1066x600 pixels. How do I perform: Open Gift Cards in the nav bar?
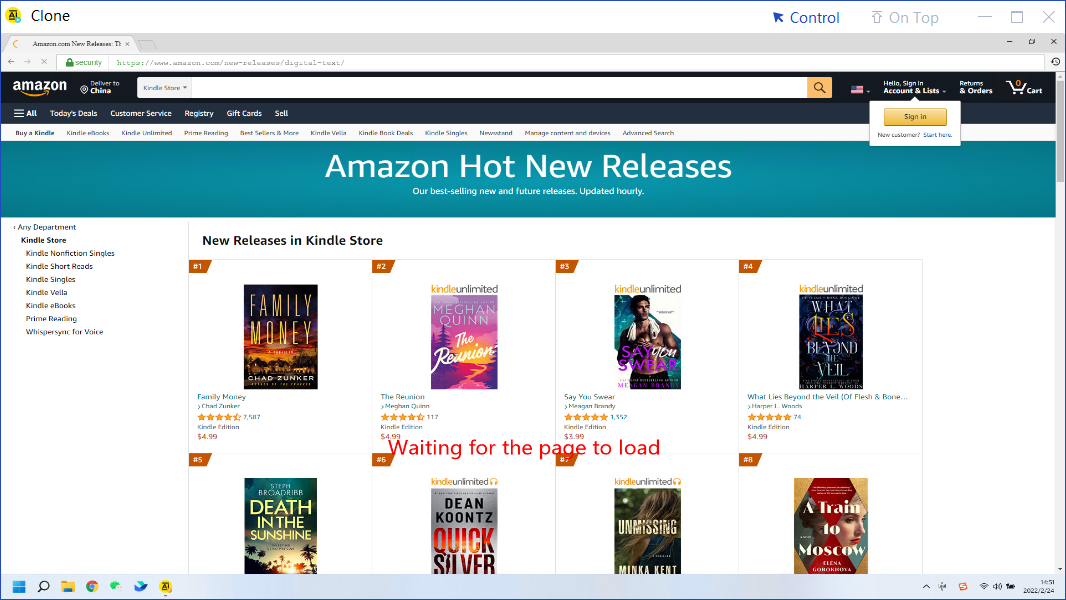(244, 113)
